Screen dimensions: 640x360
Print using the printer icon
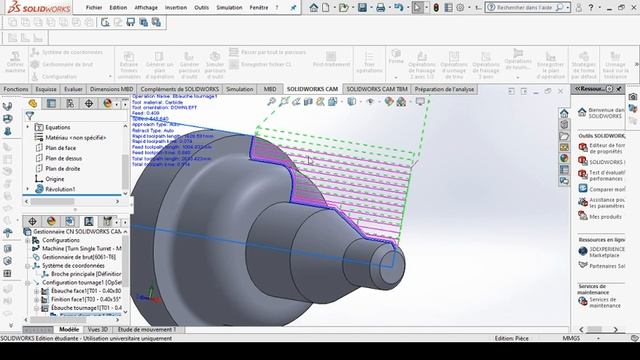tap(380, 7)
